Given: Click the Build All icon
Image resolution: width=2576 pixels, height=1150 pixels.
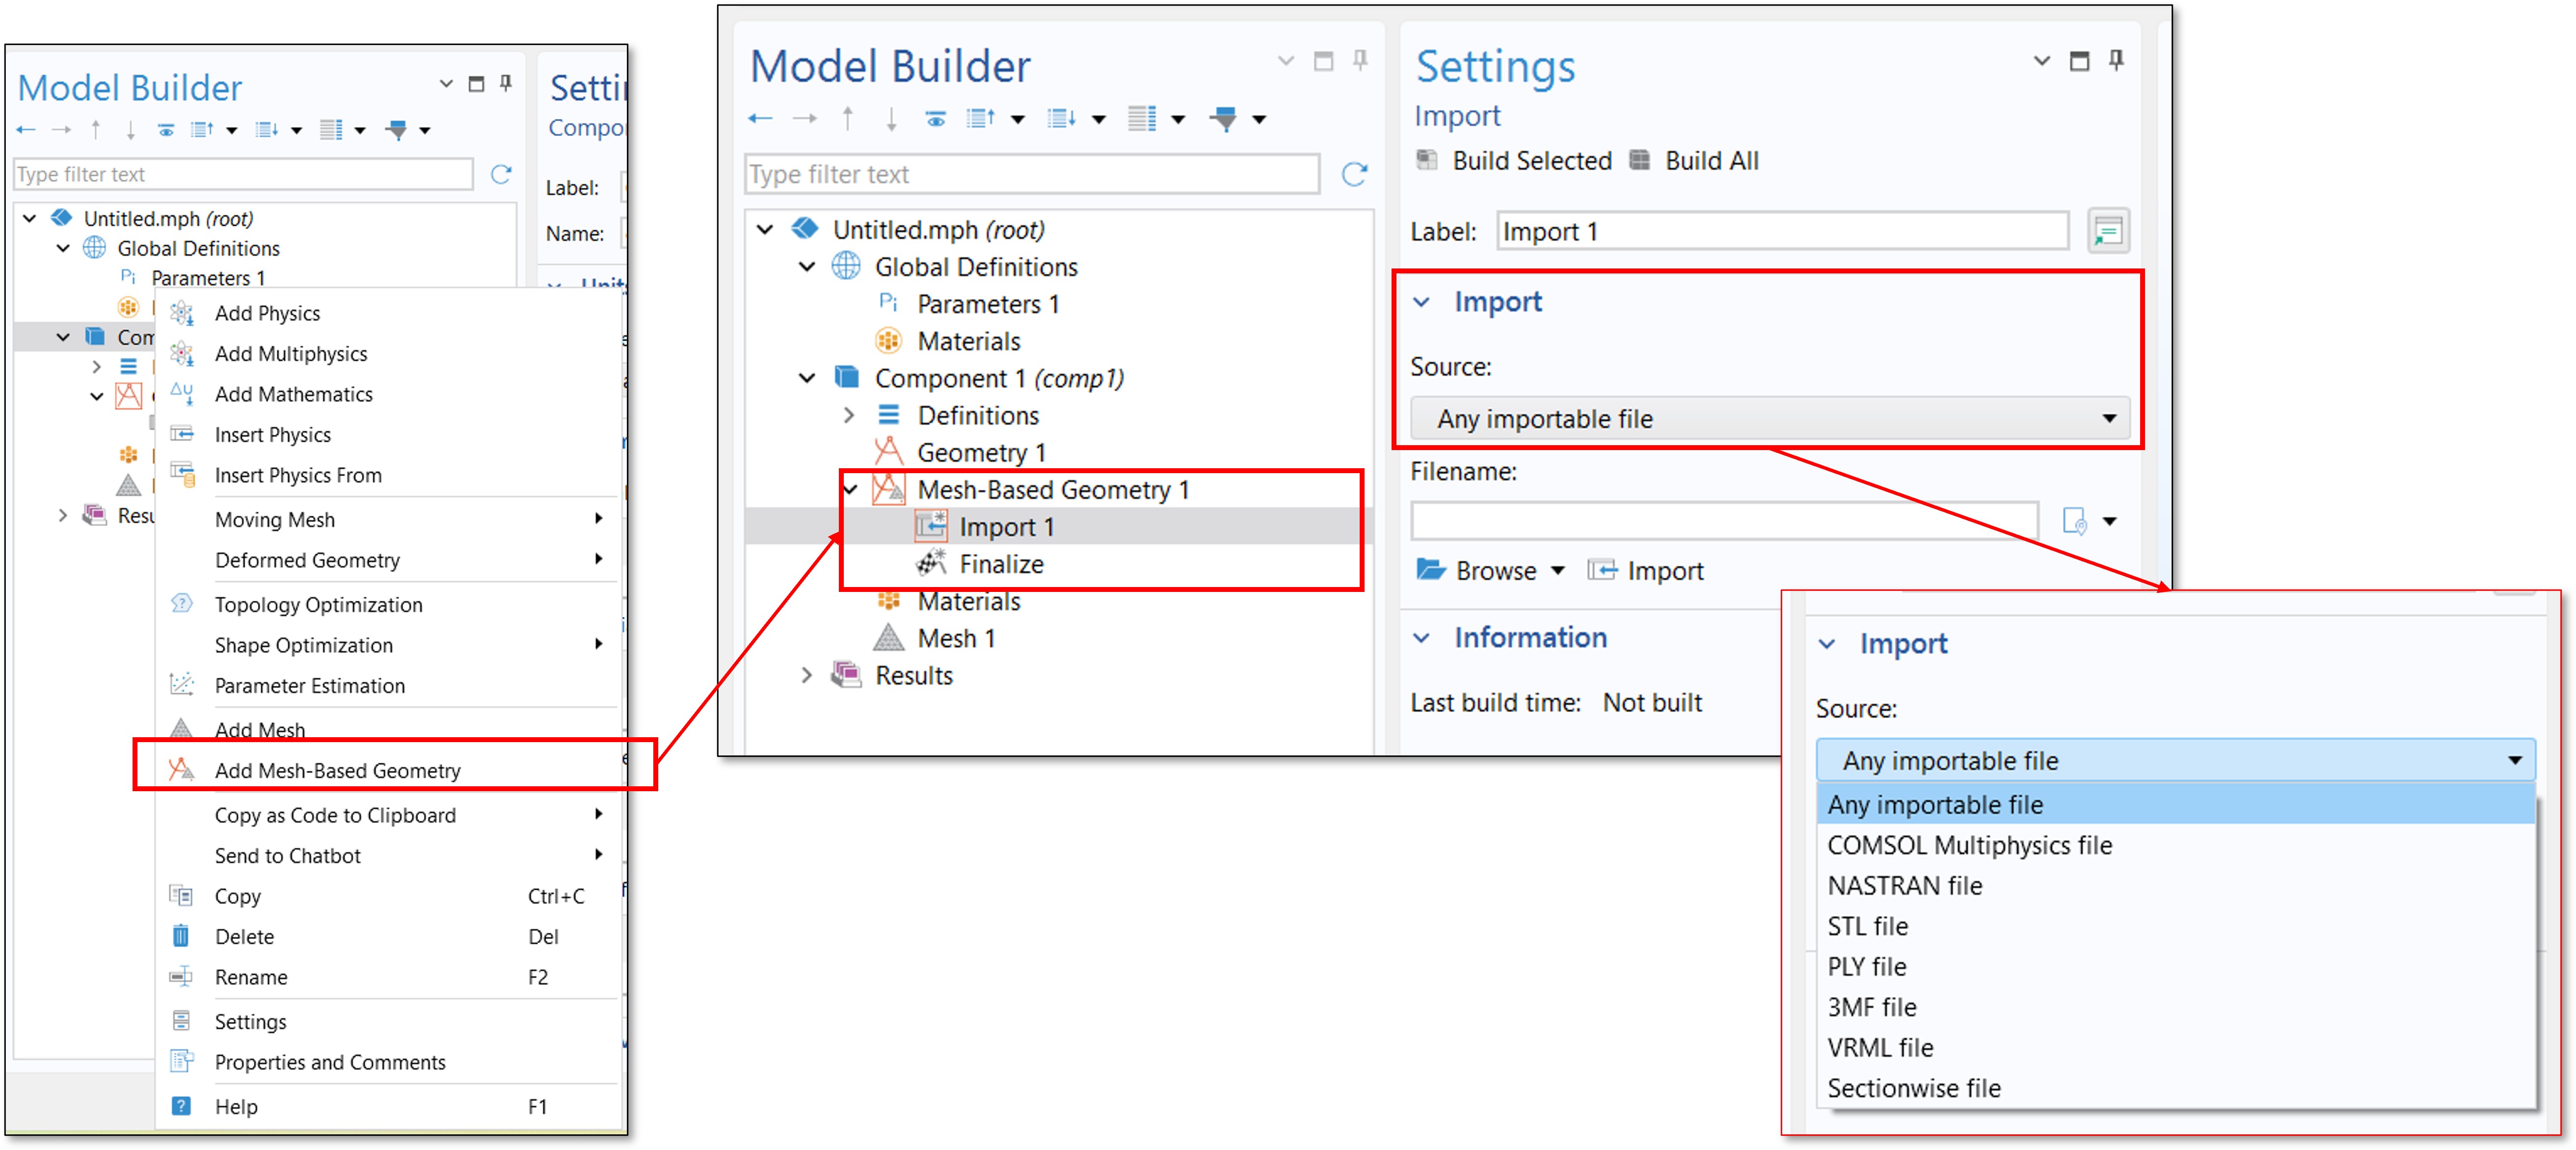Looking at the screenshot, I should click(x=1640, y=160).
